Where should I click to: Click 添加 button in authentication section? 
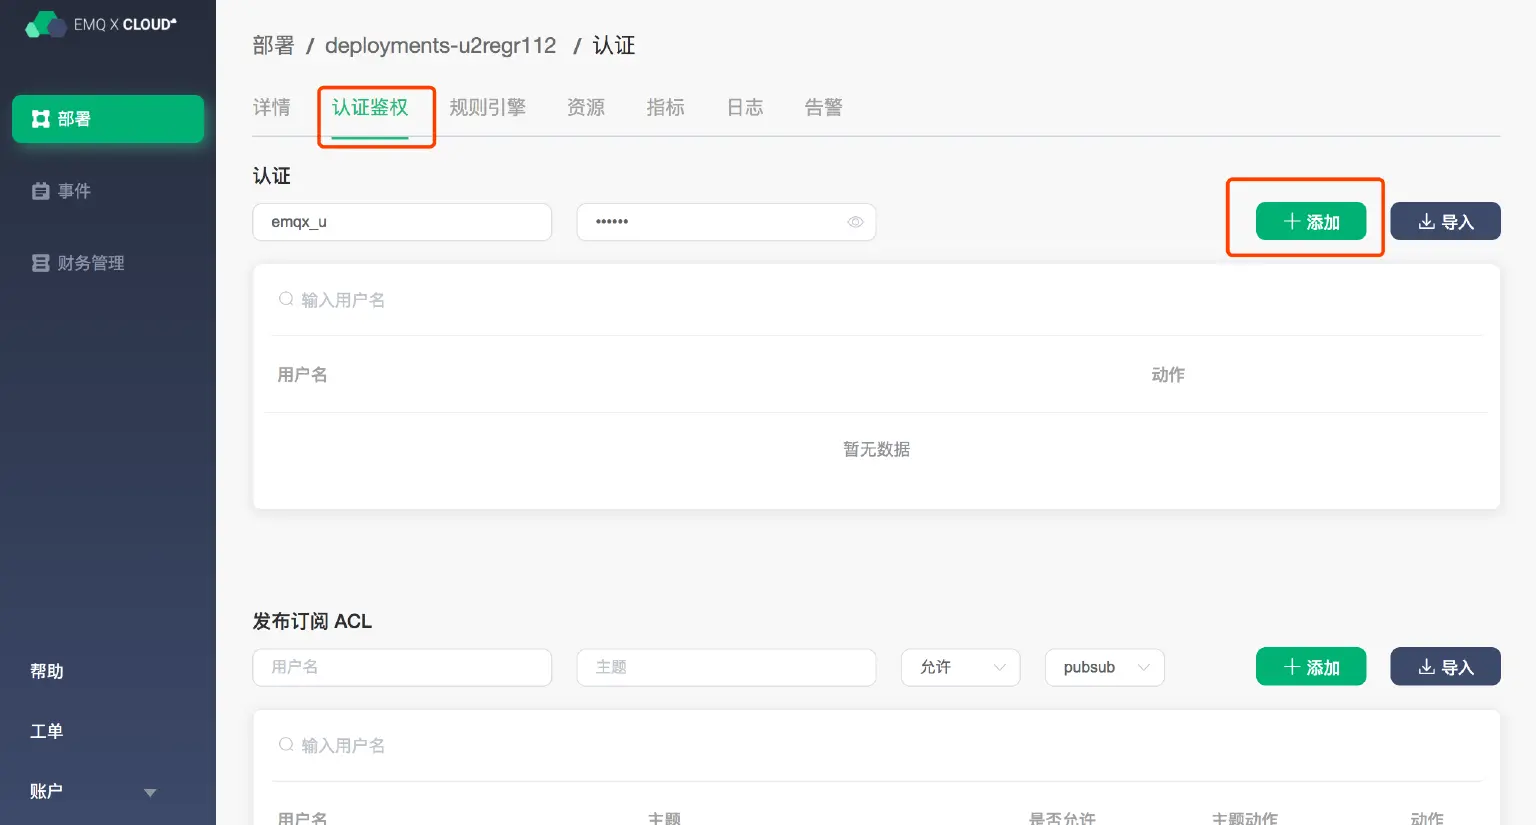point(1310,221)
